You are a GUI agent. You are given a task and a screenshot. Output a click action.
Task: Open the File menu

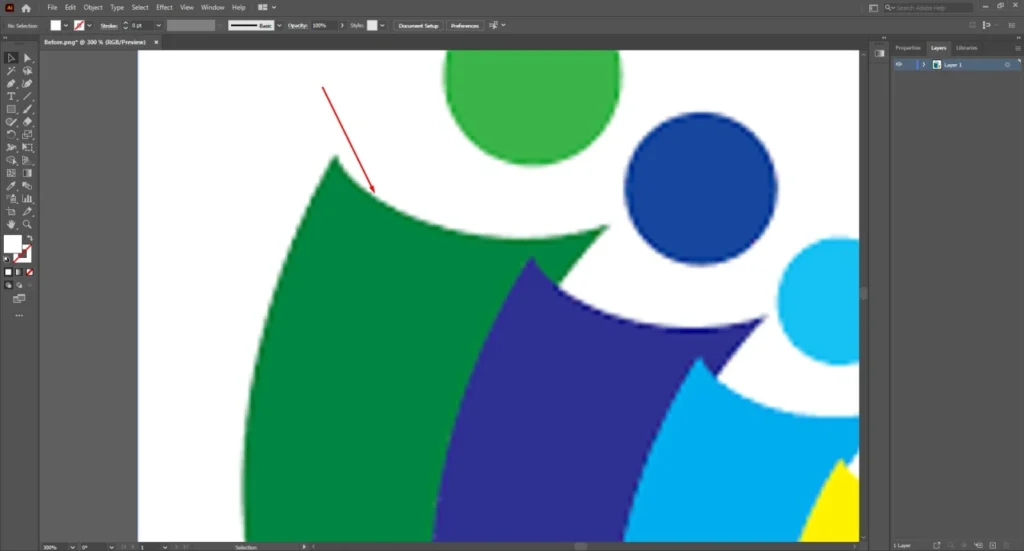[52, 8]
